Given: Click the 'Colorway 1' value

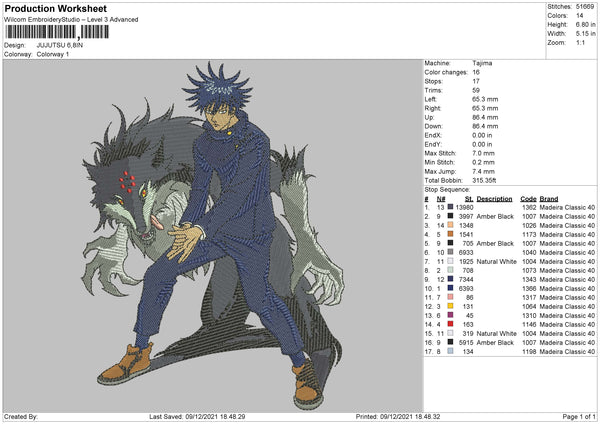Looking at the screenshot, I should pos(53,54).
